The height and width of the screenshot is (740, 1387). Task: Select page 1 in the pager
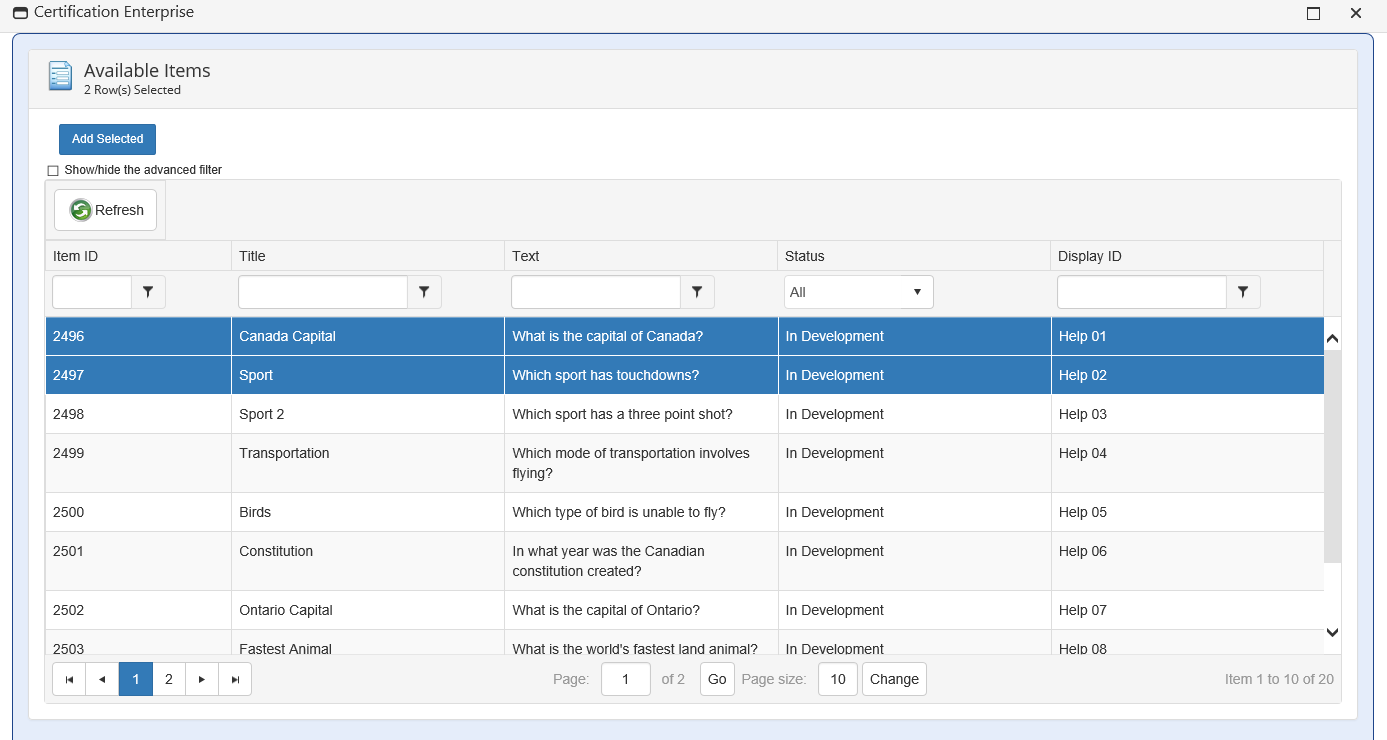(x=136, y=679)
